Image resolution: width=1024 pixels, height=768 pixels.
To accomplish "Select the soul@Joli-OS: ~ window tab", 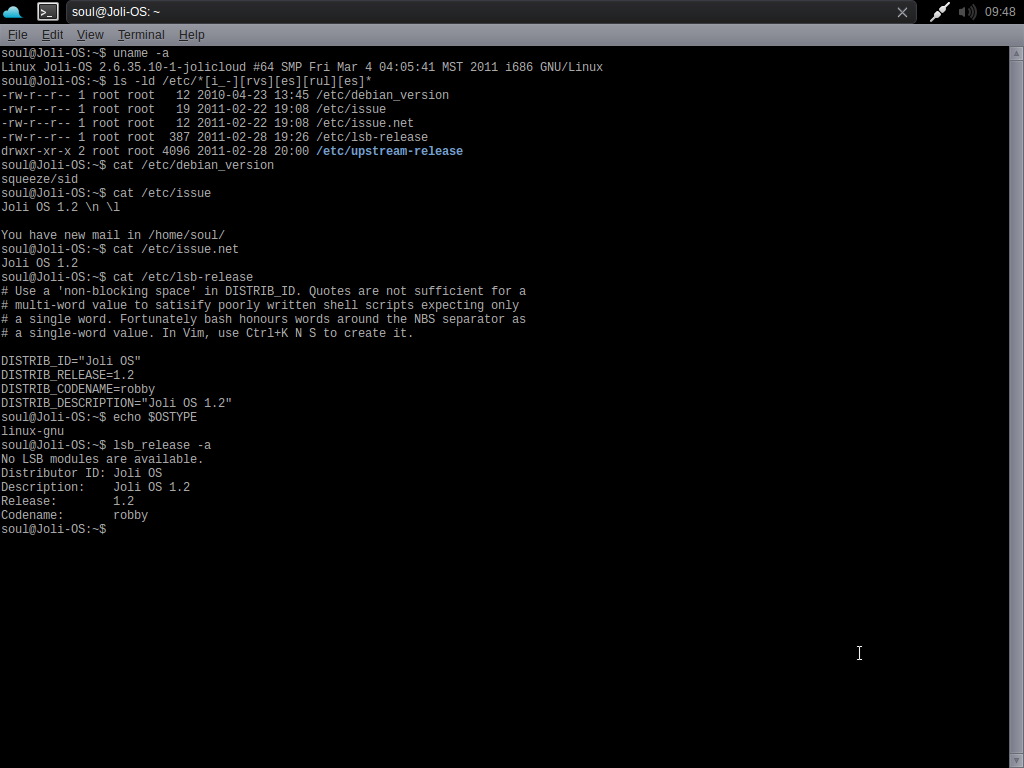I will click(491, 12).
